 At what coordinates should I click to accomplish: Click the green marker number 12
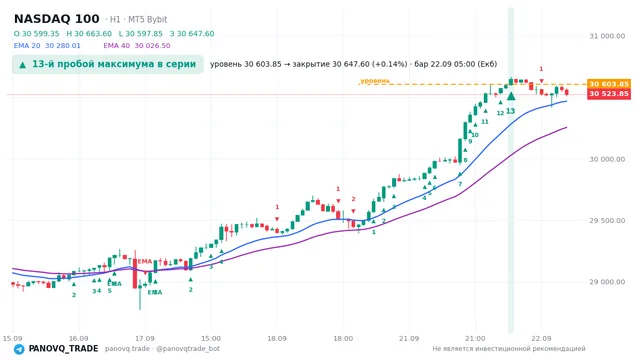pyautogui.click(x=500, y=113)
